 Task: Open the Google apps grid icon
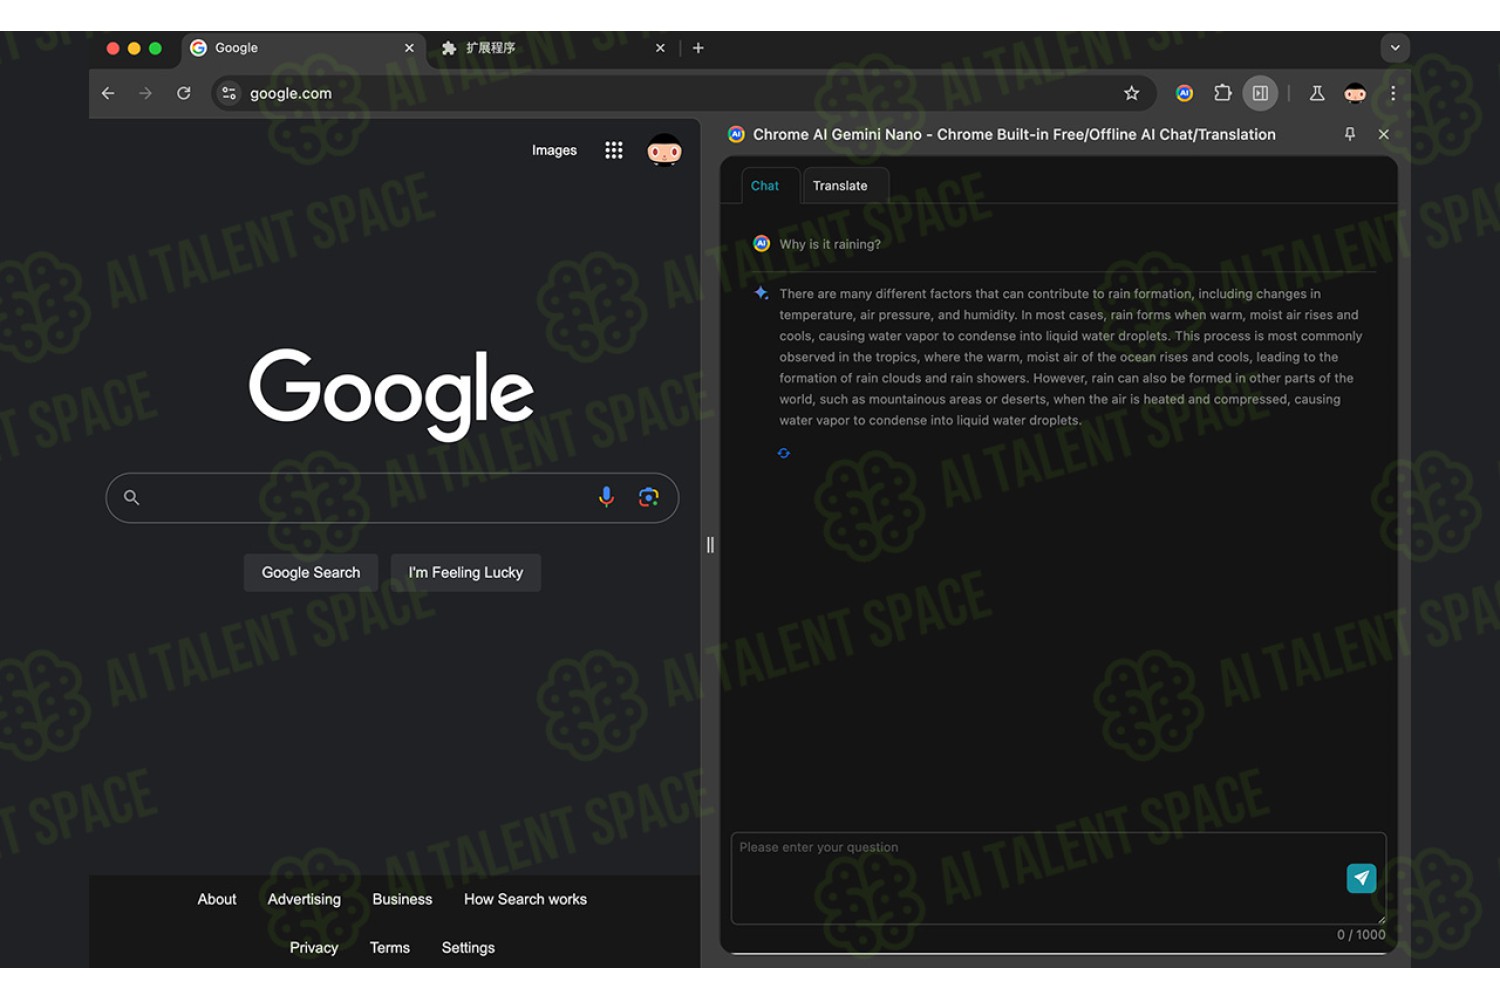614,150
